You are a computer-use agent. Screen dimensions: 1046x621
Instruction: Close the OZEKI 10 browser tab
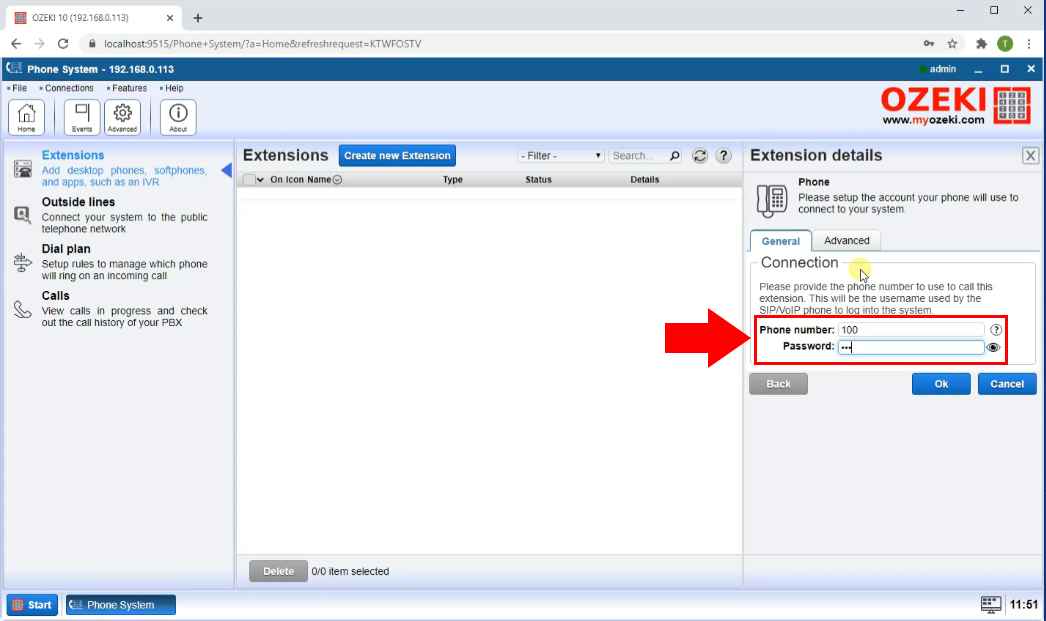tap(169, 18)
